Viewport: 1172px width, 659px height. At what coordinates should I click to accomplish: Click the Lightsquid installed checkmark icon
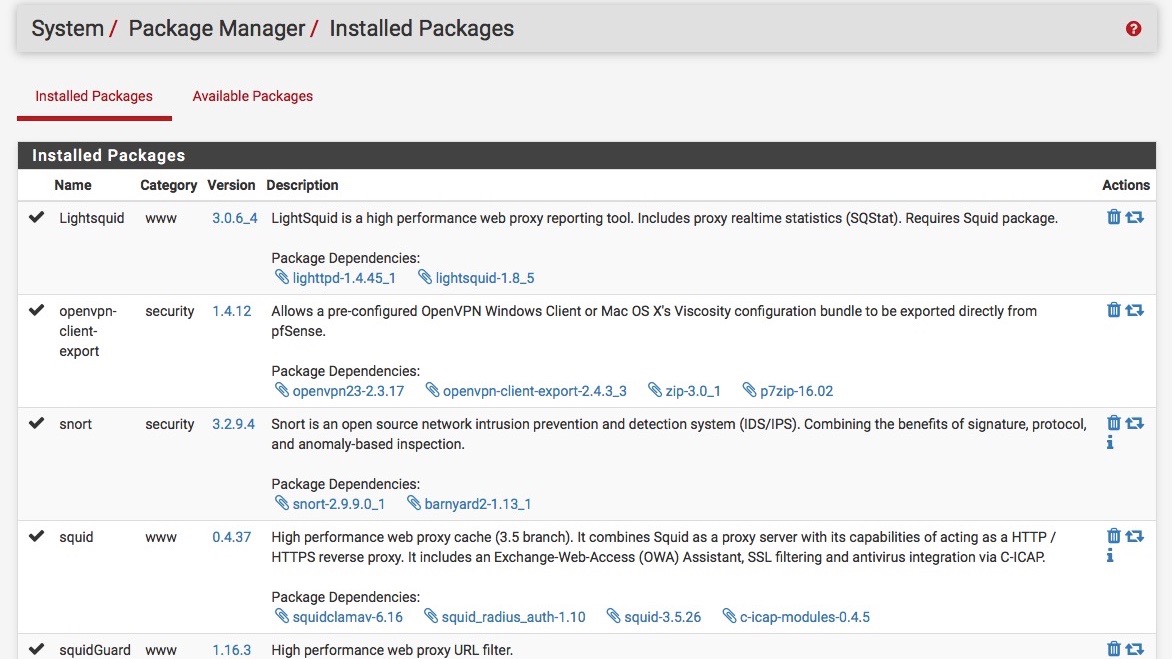click(x=37, y=217)
